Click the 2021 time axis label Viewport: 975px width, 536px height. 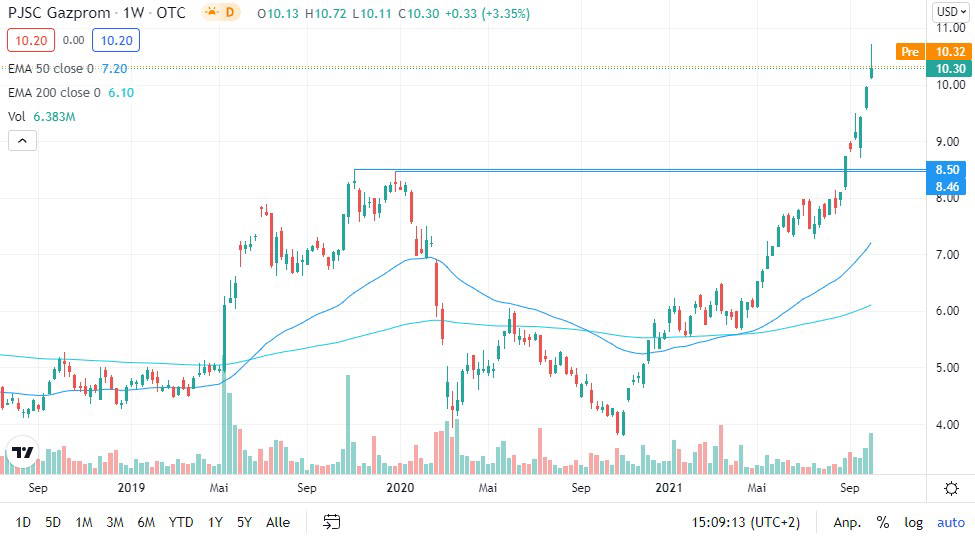pos(668,488)
